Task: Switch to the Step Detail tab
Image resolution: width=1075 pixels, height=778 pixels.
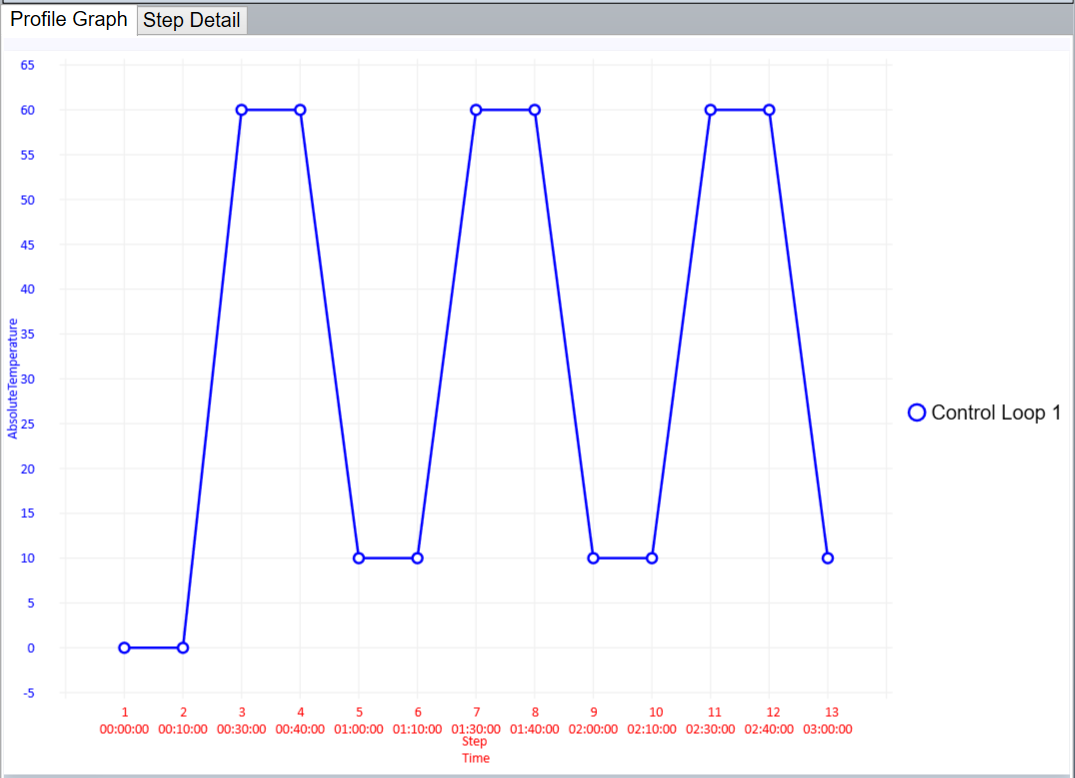Action: coord(191,20)
